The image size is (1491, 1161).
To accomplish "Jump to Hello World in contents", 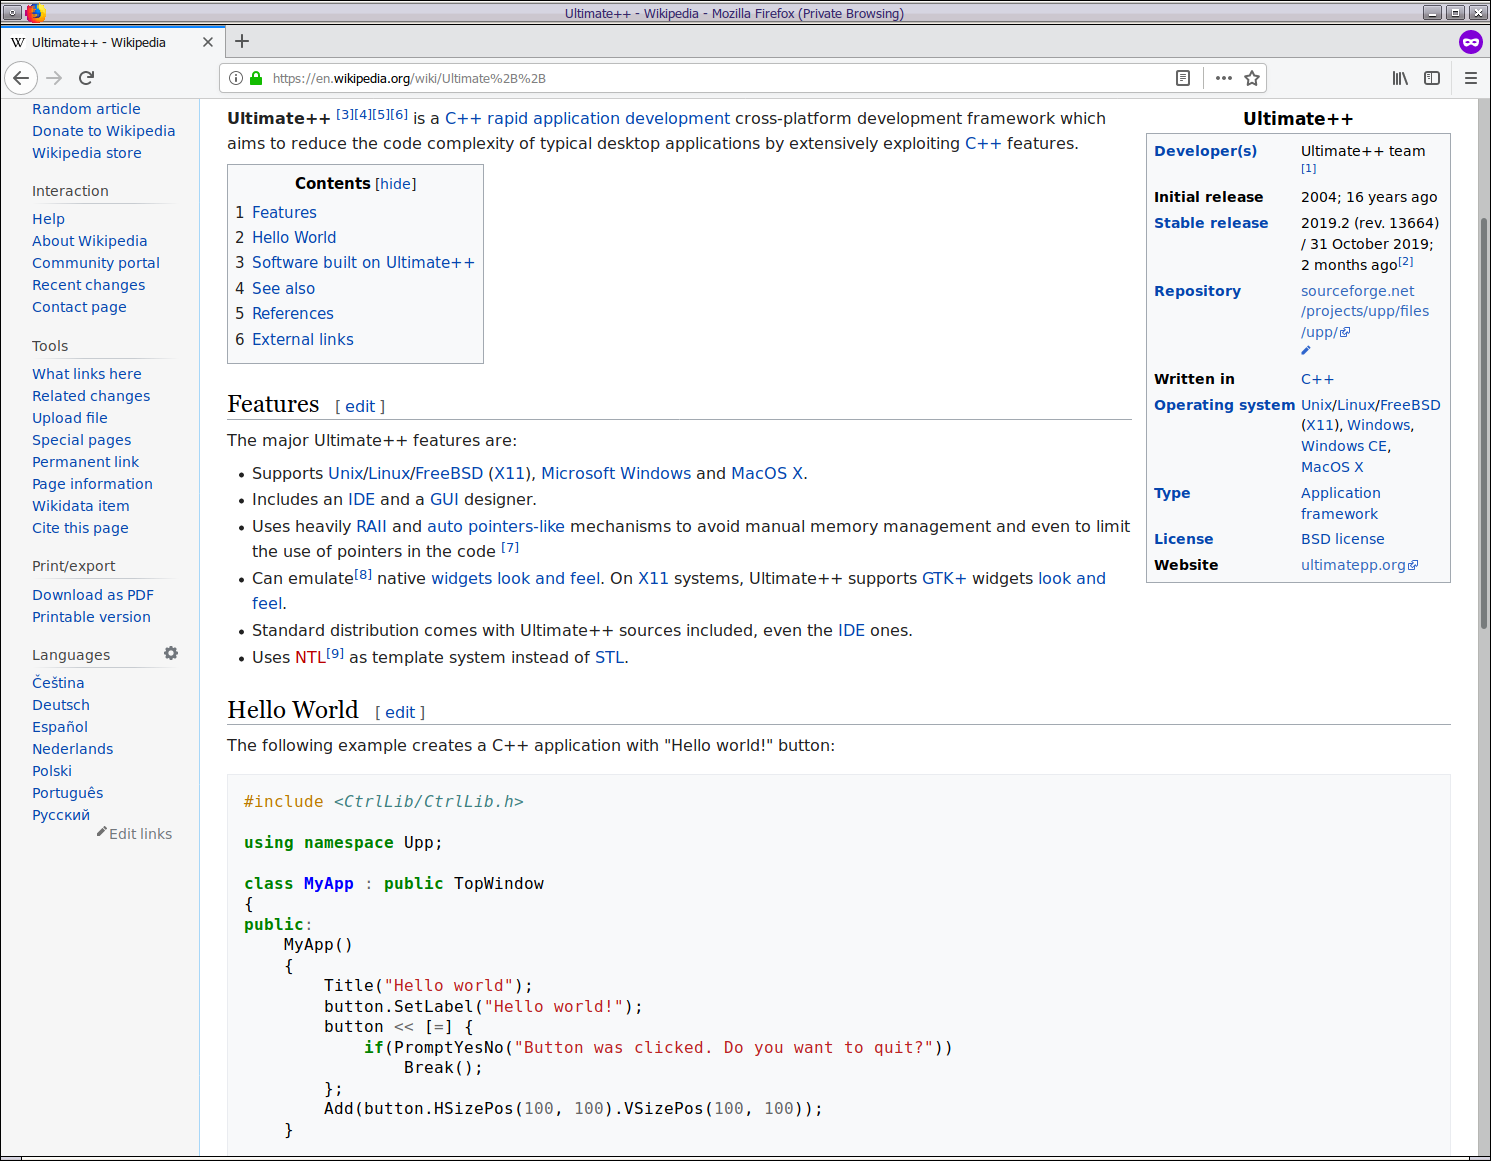I will pos(294,237).
